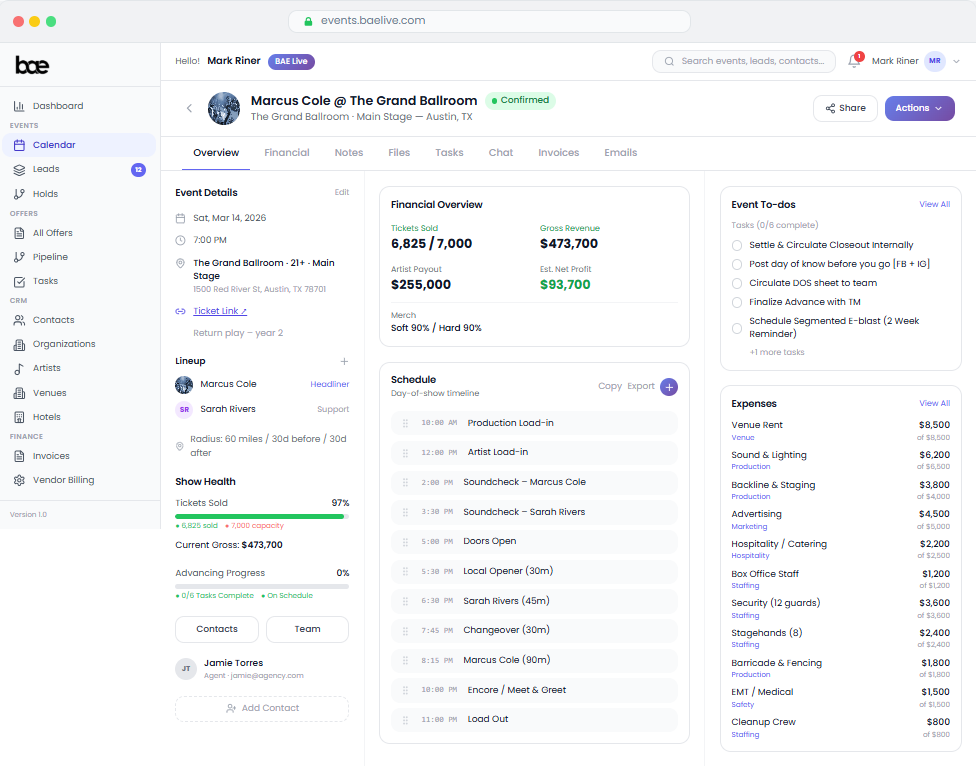This screenshot has width=976, height=766.
Task: Open Artists in the sidebar
Action: point(47,368)
